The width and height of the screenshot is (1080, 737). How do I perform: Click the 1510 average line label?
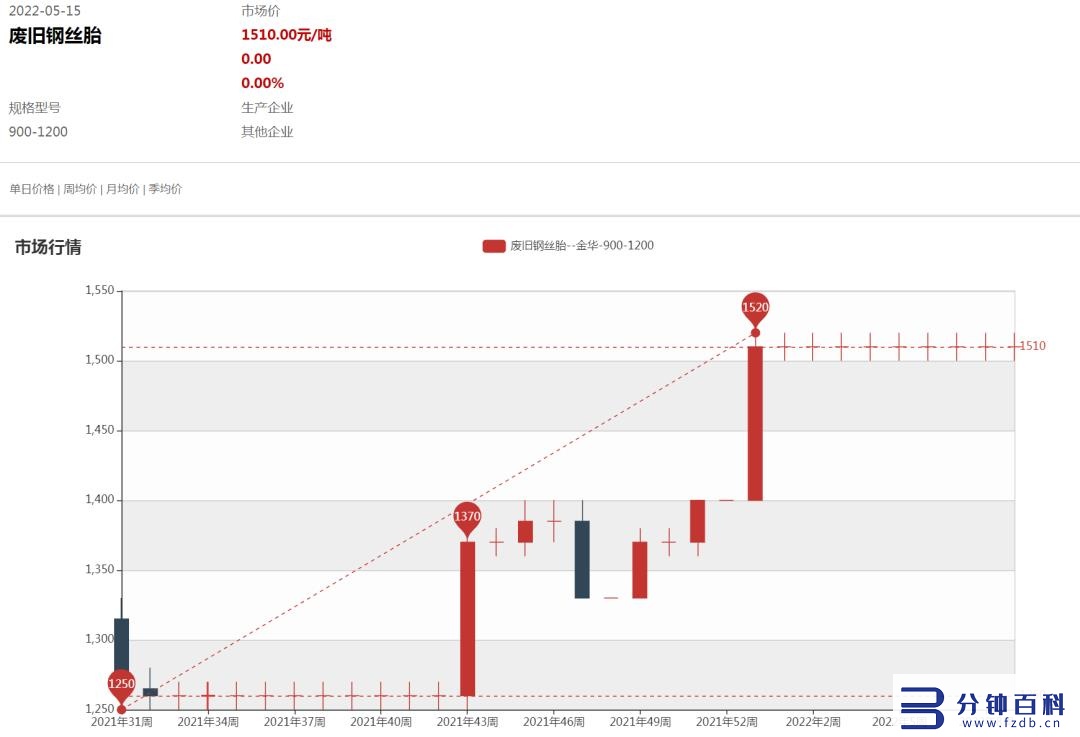(1032, 346)
